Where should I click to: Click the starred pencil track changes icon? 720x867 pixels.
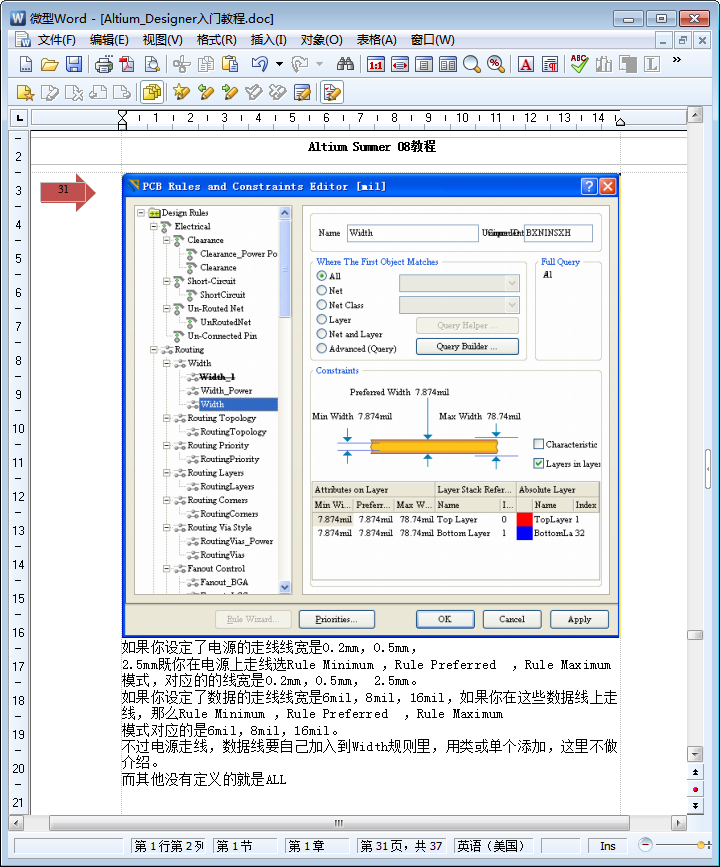(x=181, y=92)
